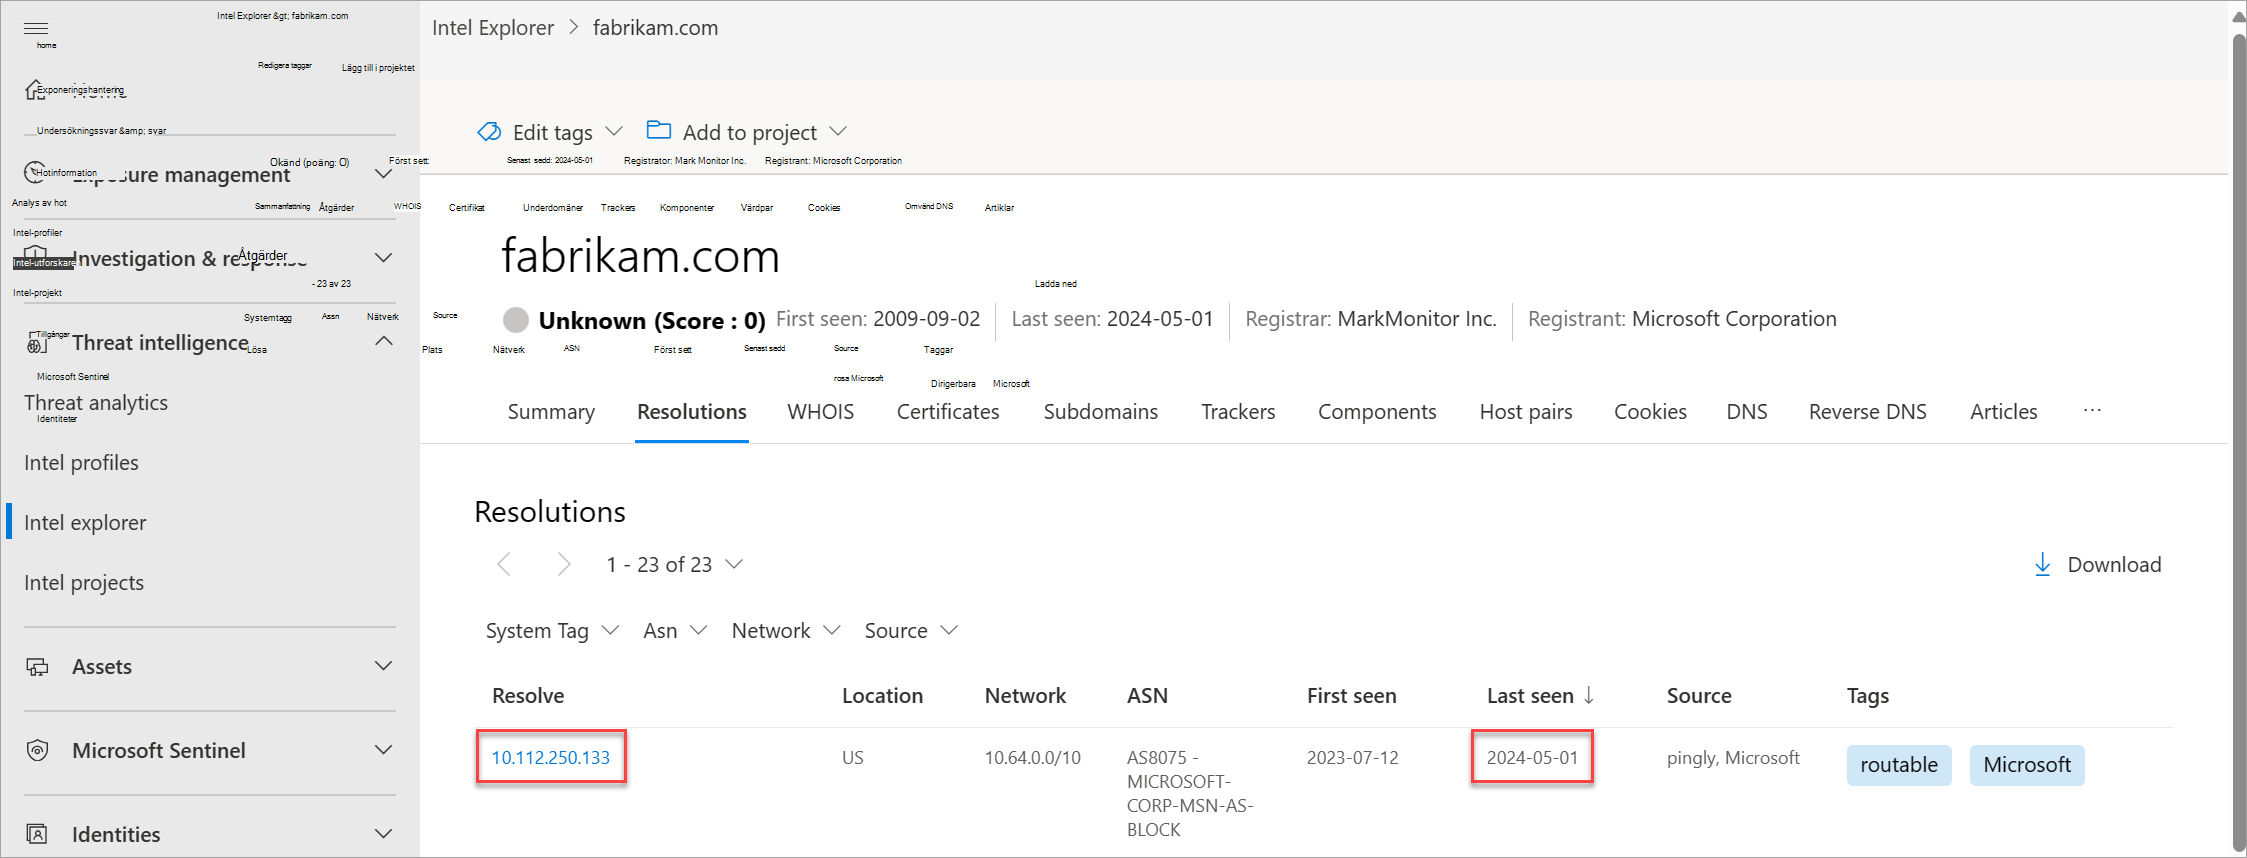Select Intel explorer in sidebar

click(85, 523)
